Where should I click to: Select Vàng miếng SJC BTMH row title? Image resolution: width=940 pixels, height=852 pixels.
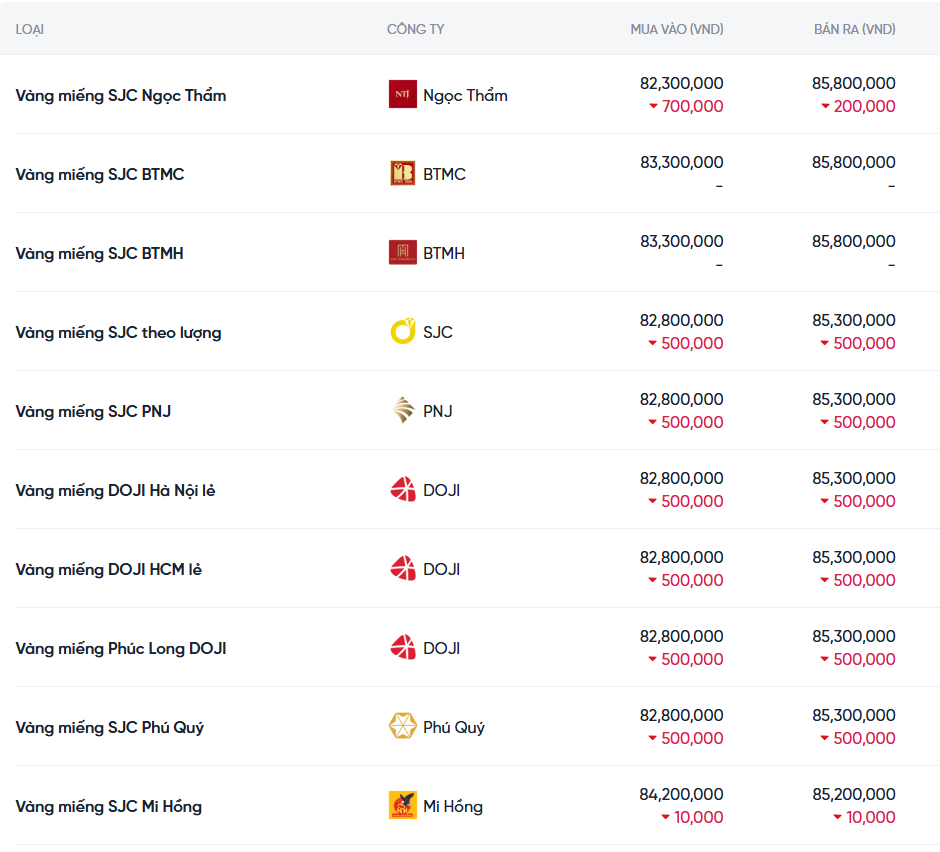pos(100,254)
